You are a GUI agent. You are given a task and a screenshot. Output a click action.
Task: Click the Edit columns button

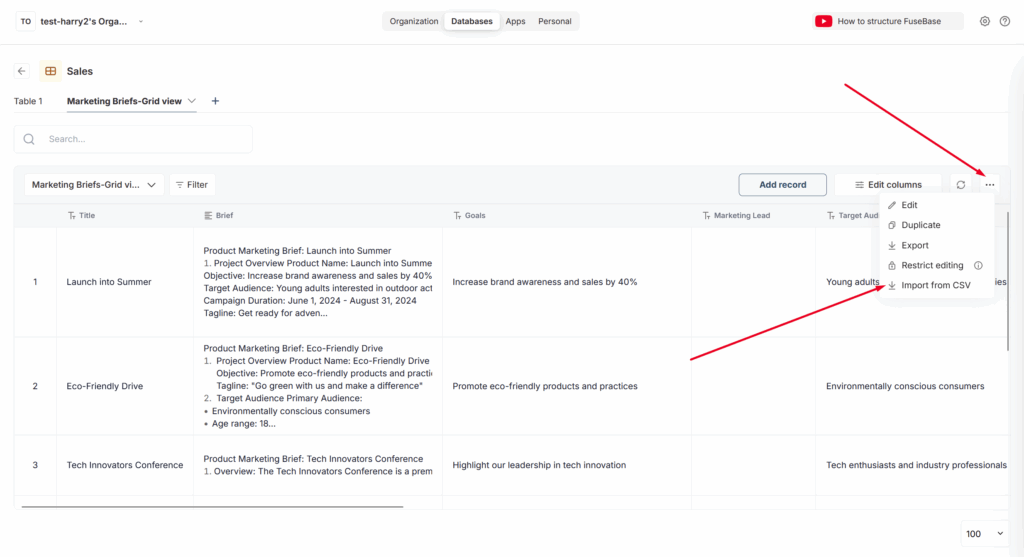coord(888,185)
